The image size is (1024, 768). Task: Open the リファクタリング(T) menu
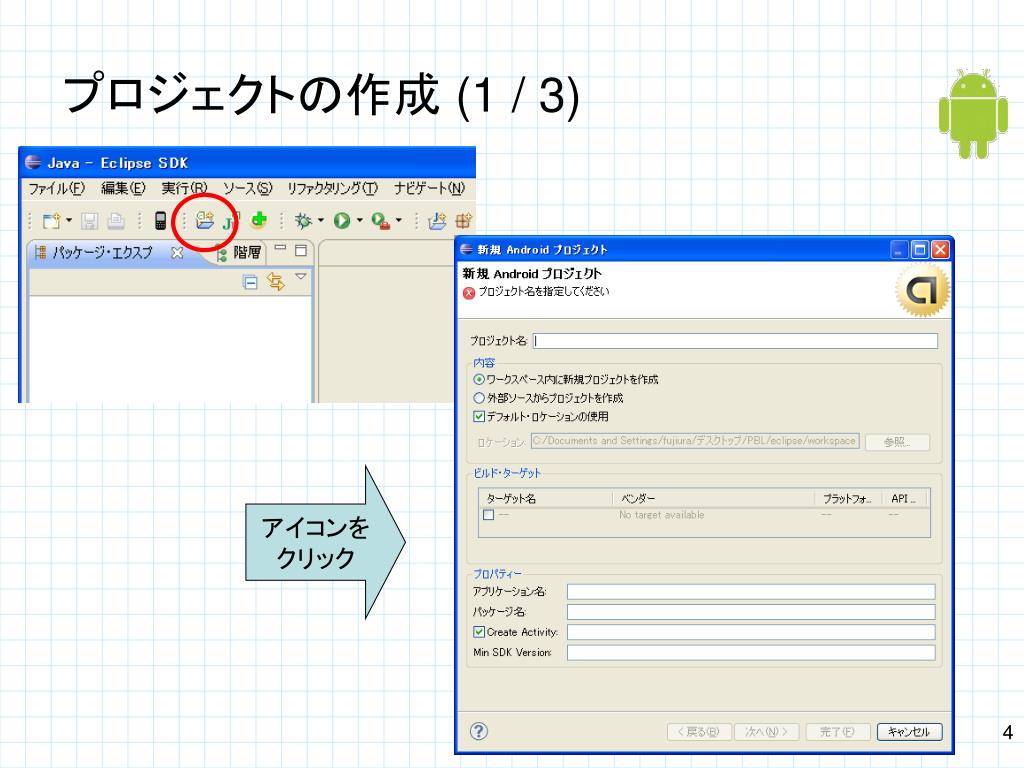[333, 189]
